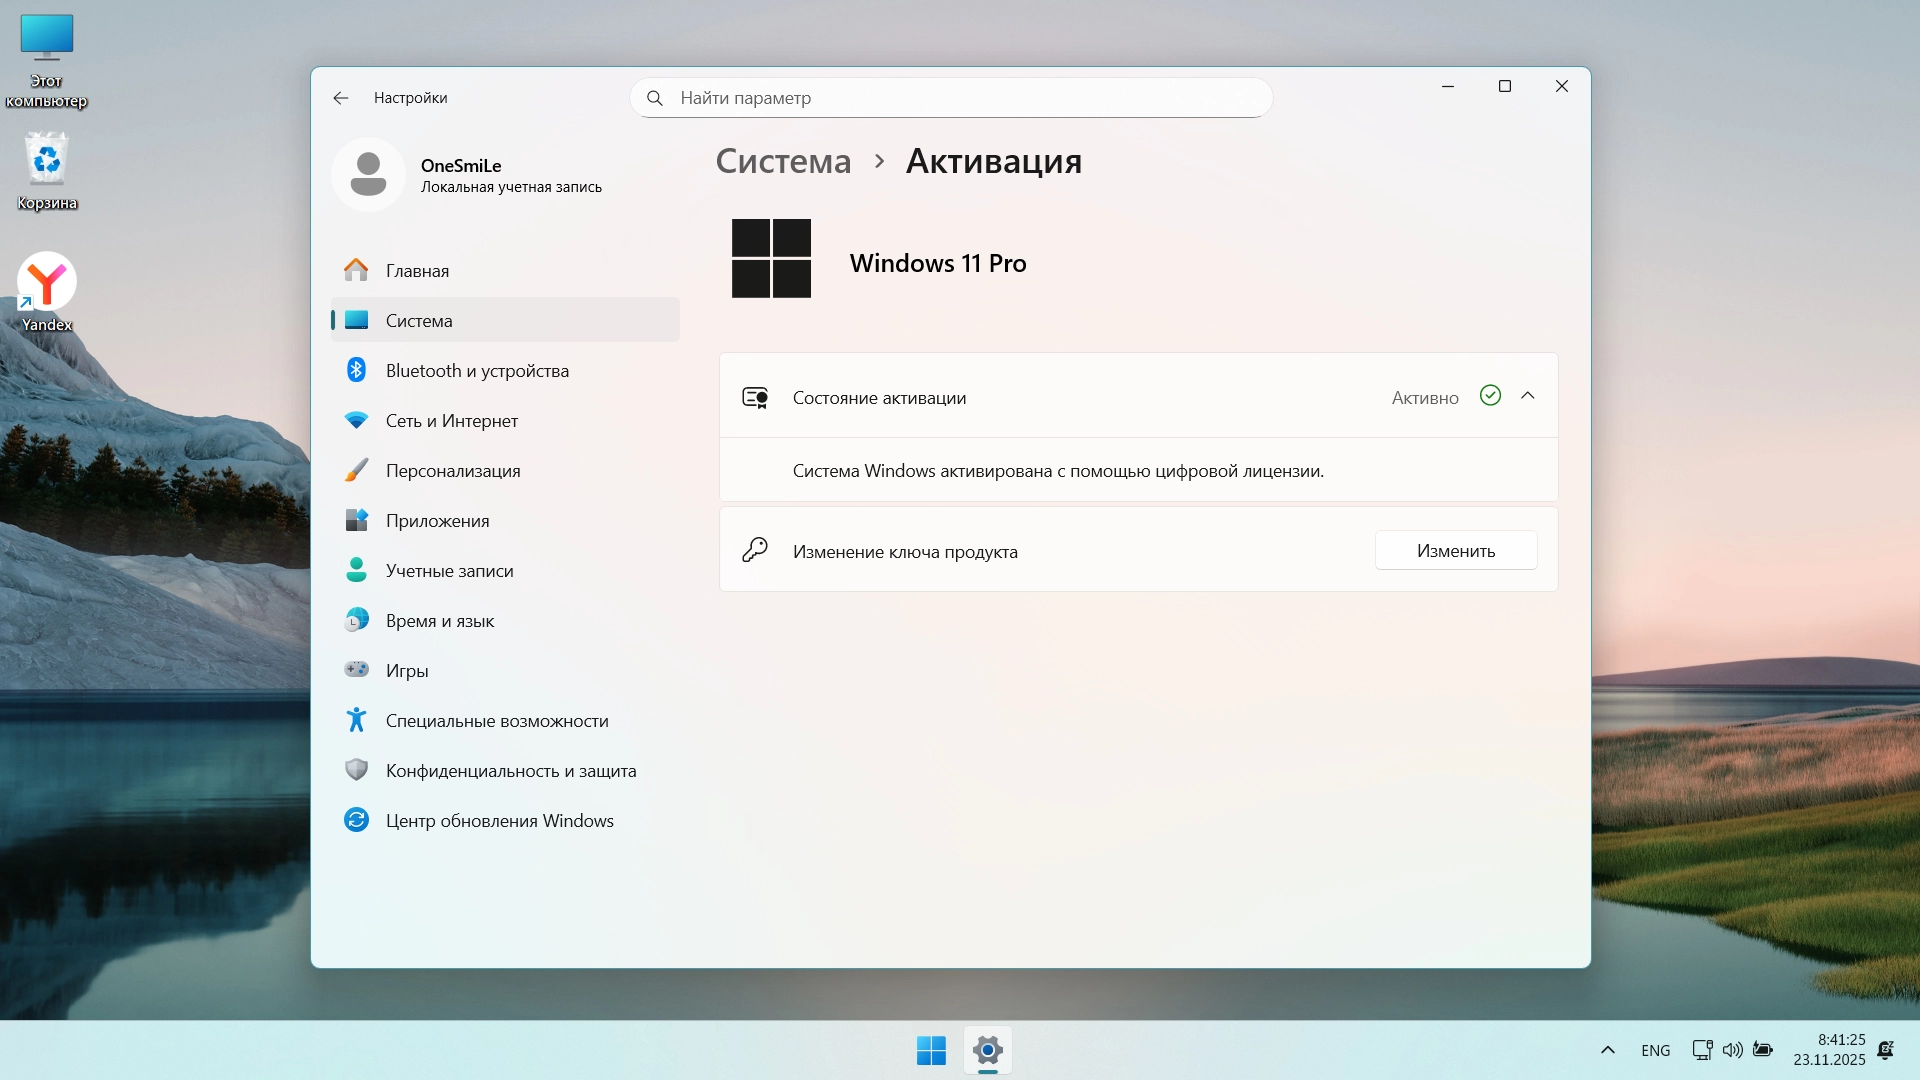Open the Windows Start menu
1920x1080 pixels.
click(x=931, y=1051)
